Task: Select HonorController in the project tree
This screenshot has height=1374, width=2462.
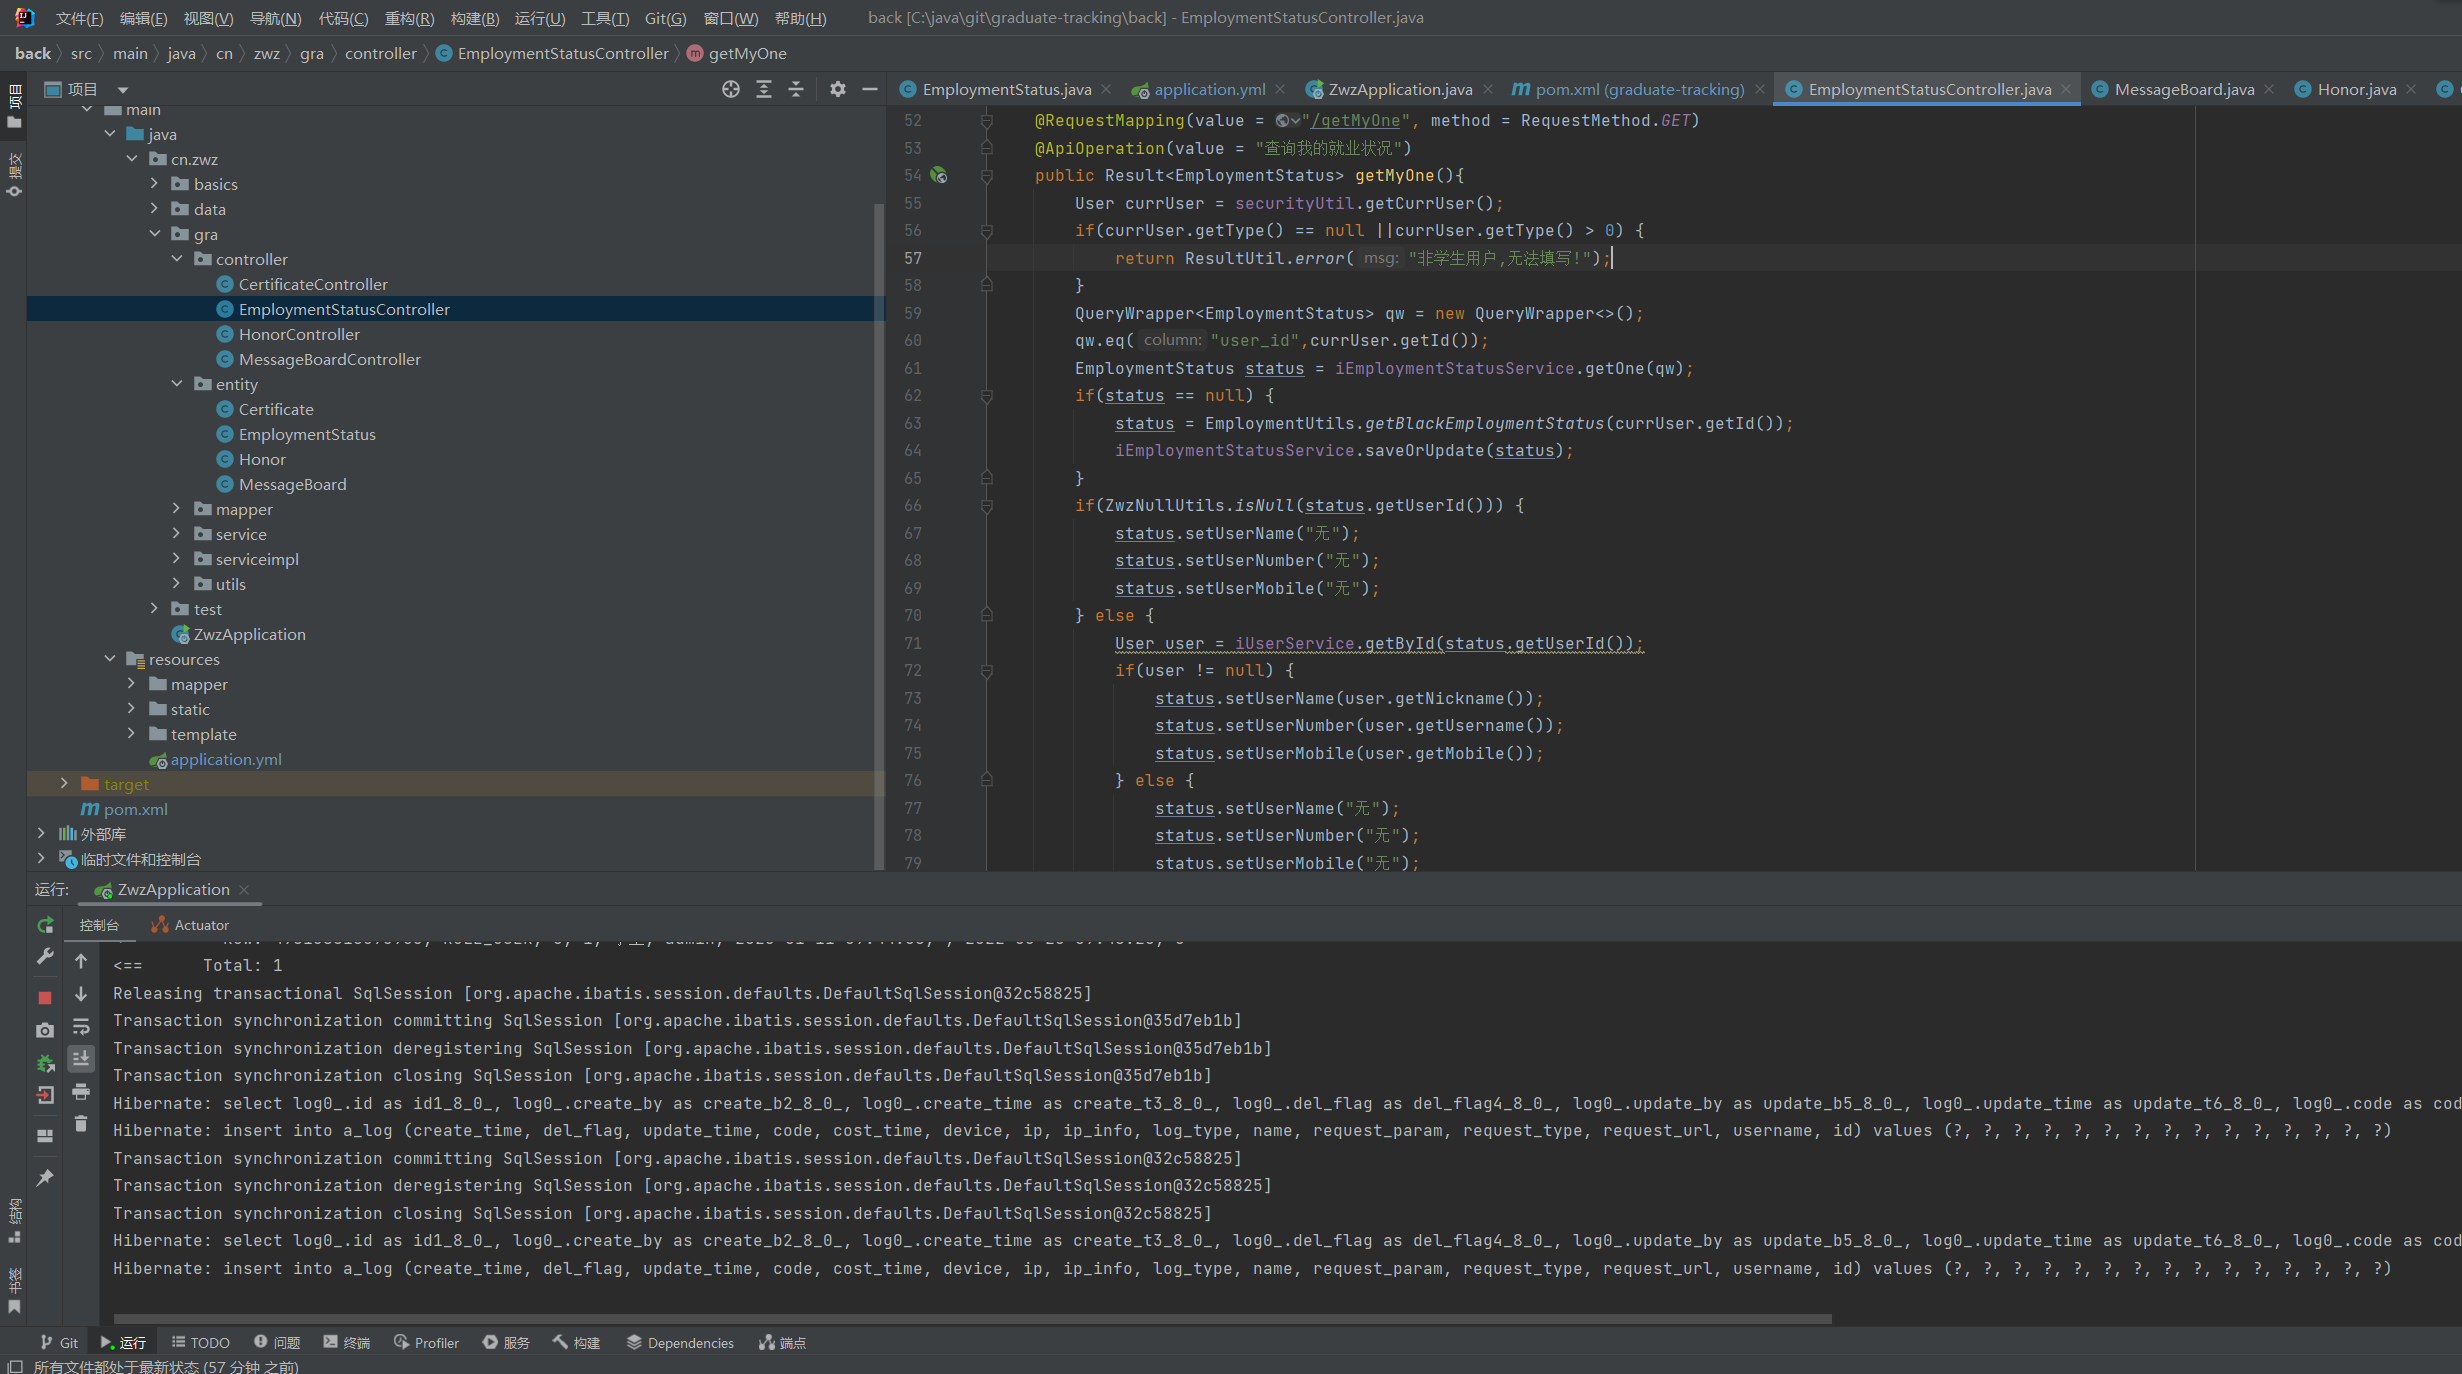Action: 299,334
